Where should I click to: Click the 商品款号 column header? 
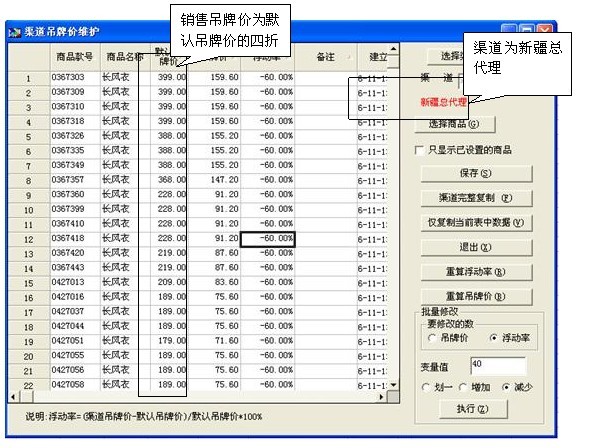pyautogui.click(x=75, y=57)
